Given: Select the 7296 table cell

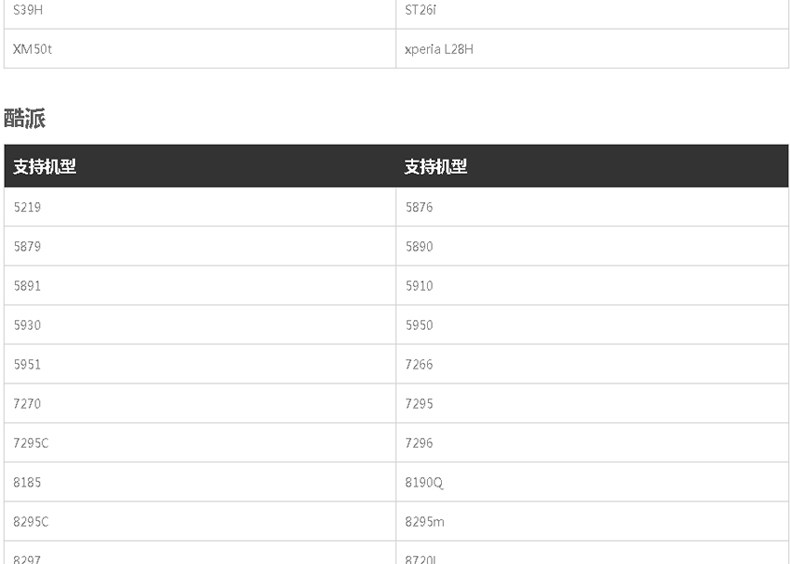Looking at the screenshot, I should click(x=419, y=443).
